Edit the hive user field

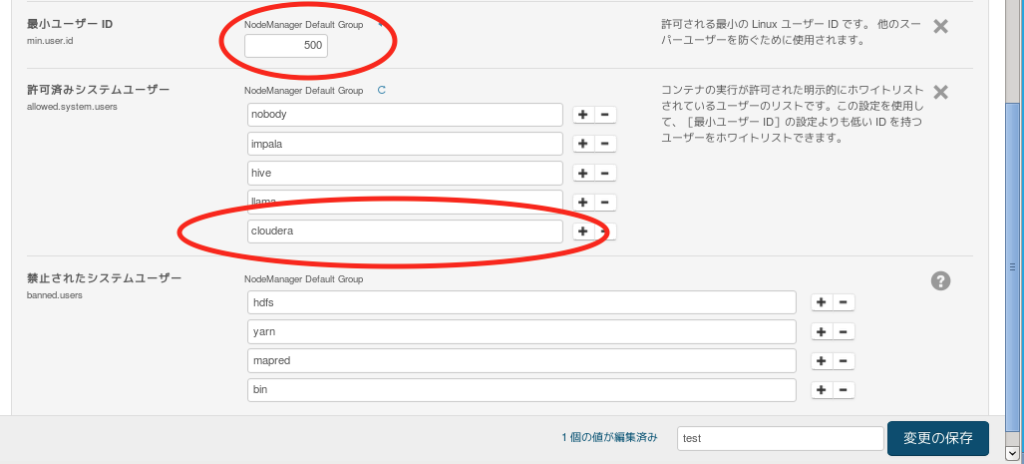pos(405,173)
